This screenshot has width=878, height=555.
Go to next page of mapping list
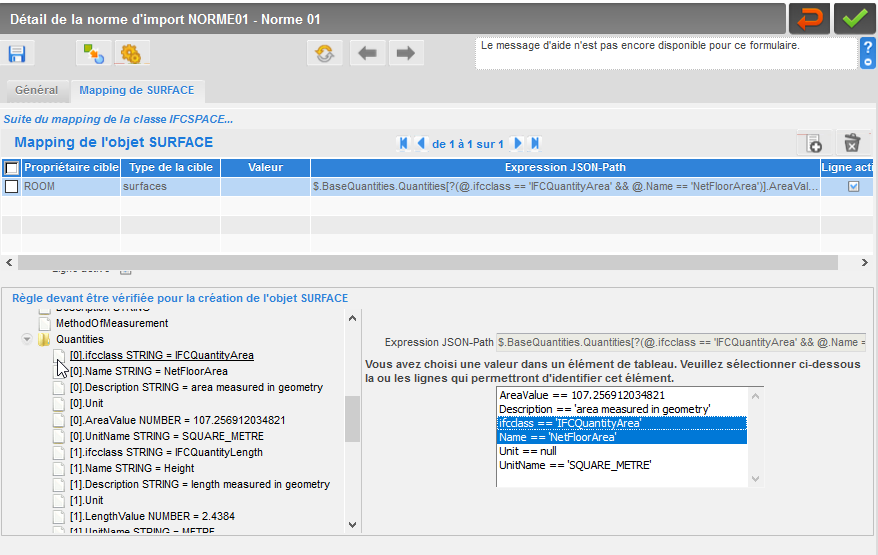[517, 143]
